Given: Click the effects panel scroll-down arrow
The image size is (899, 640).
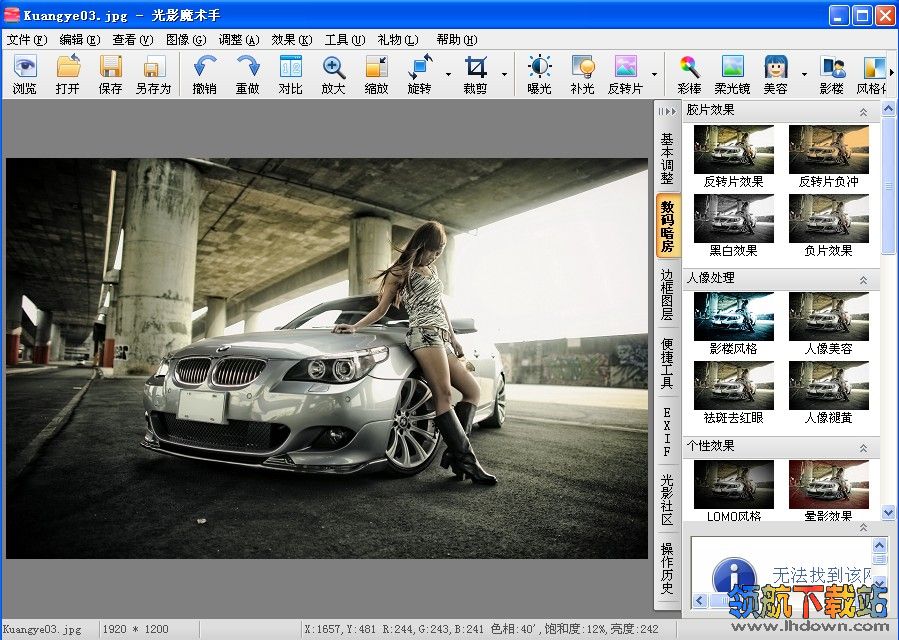Looking at the screenshot, I should click(x=888, y=512).
